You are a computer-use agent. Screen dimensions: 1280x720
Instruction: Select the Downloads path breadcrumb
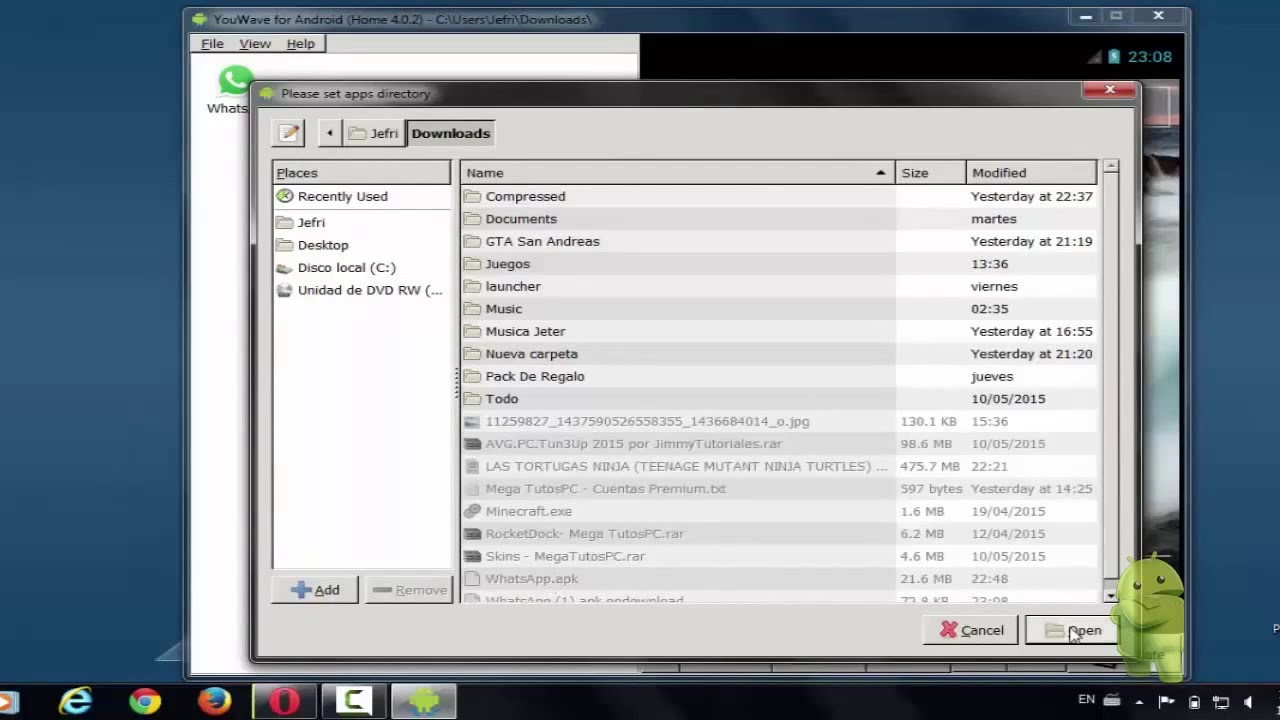[450, 133]
